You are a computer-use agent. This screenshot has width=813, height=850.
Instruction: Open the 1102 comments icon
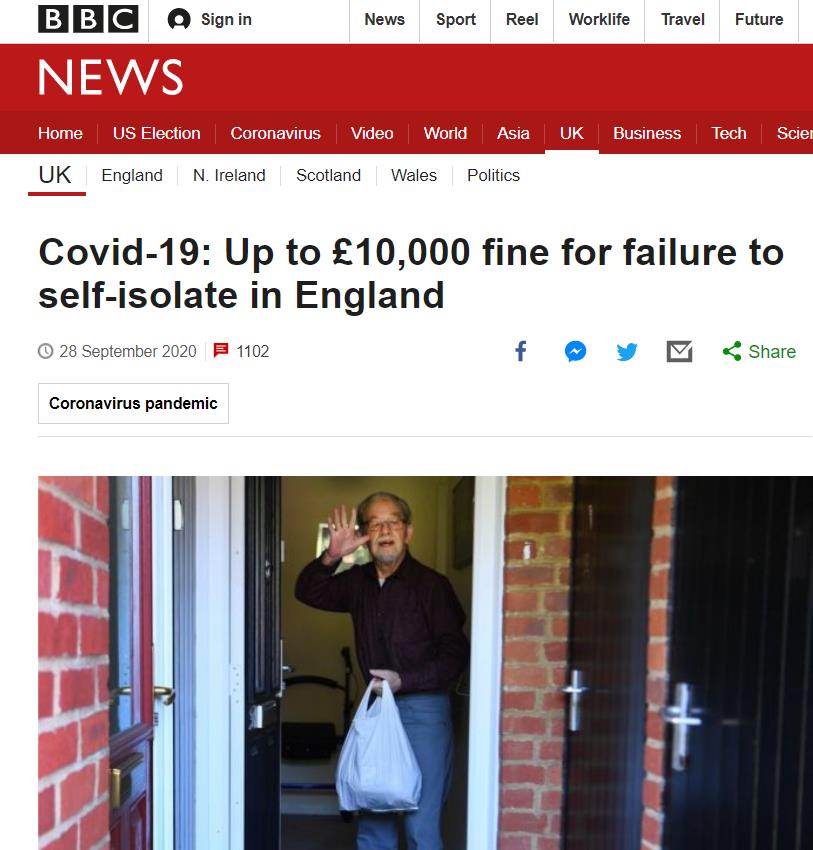pyautogui.click(x=221, y=351)
